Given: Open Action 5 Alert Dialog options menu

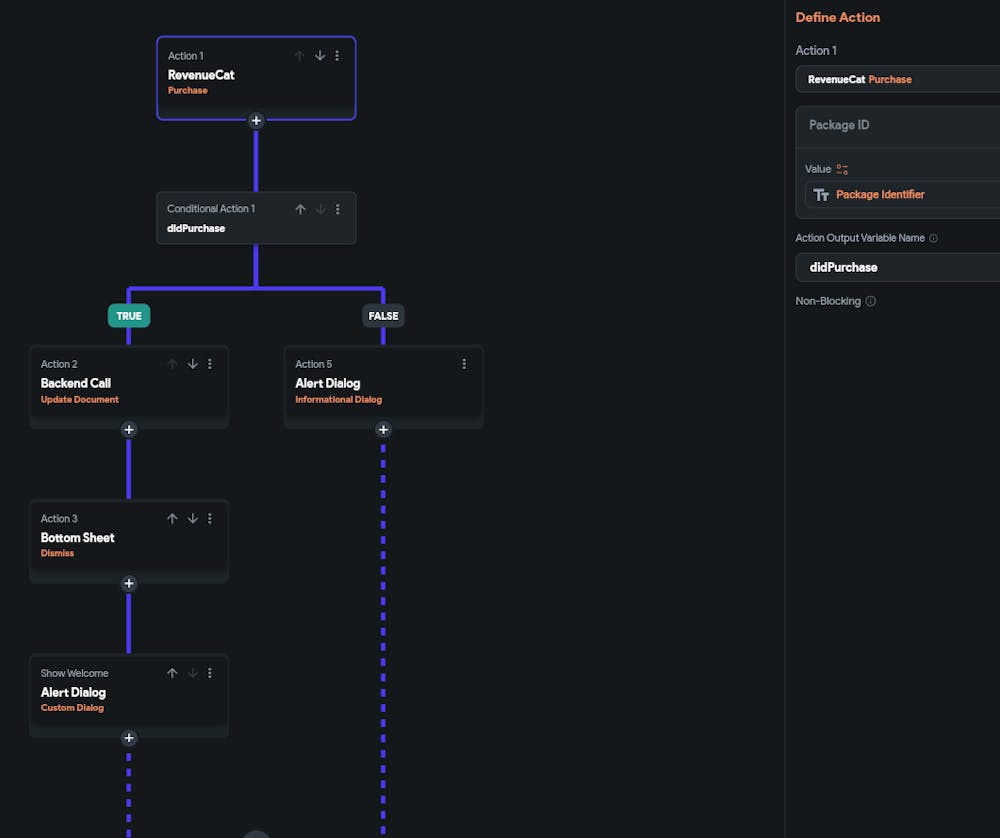Looking at the screenshot, I should [464, 364].
